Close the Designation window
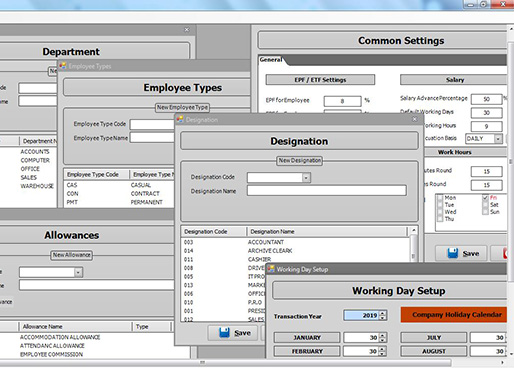Screen dimensions: 514x368 [414, 119]
